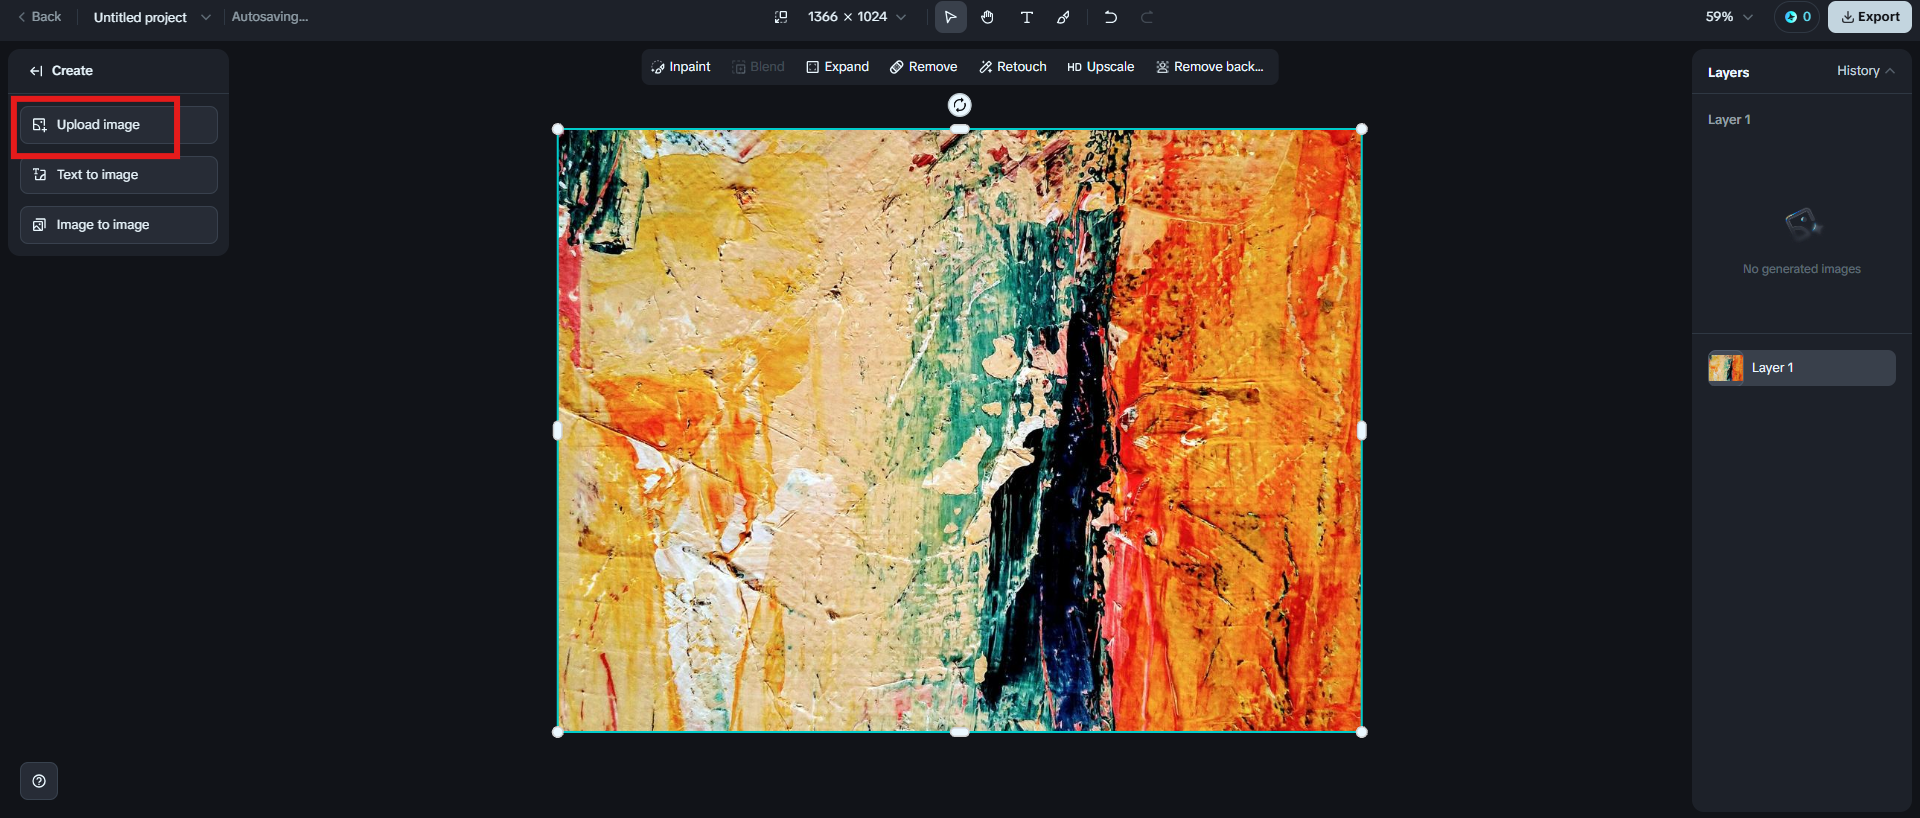Pick the brush tool in top toolbar
This screenshot has width=1920, height=818.
coord(1064,17)
